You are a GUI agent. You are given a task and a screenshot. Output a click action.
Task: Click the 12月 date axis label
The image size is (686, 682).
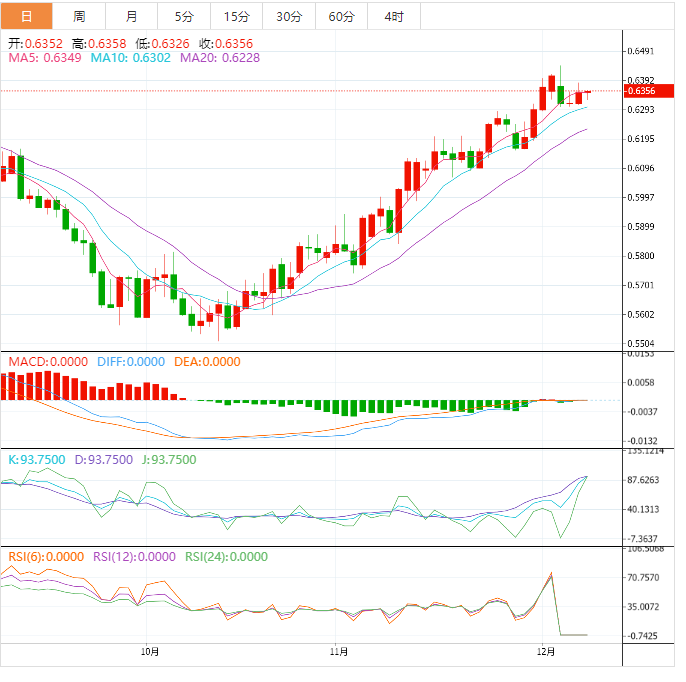(546, 652)
